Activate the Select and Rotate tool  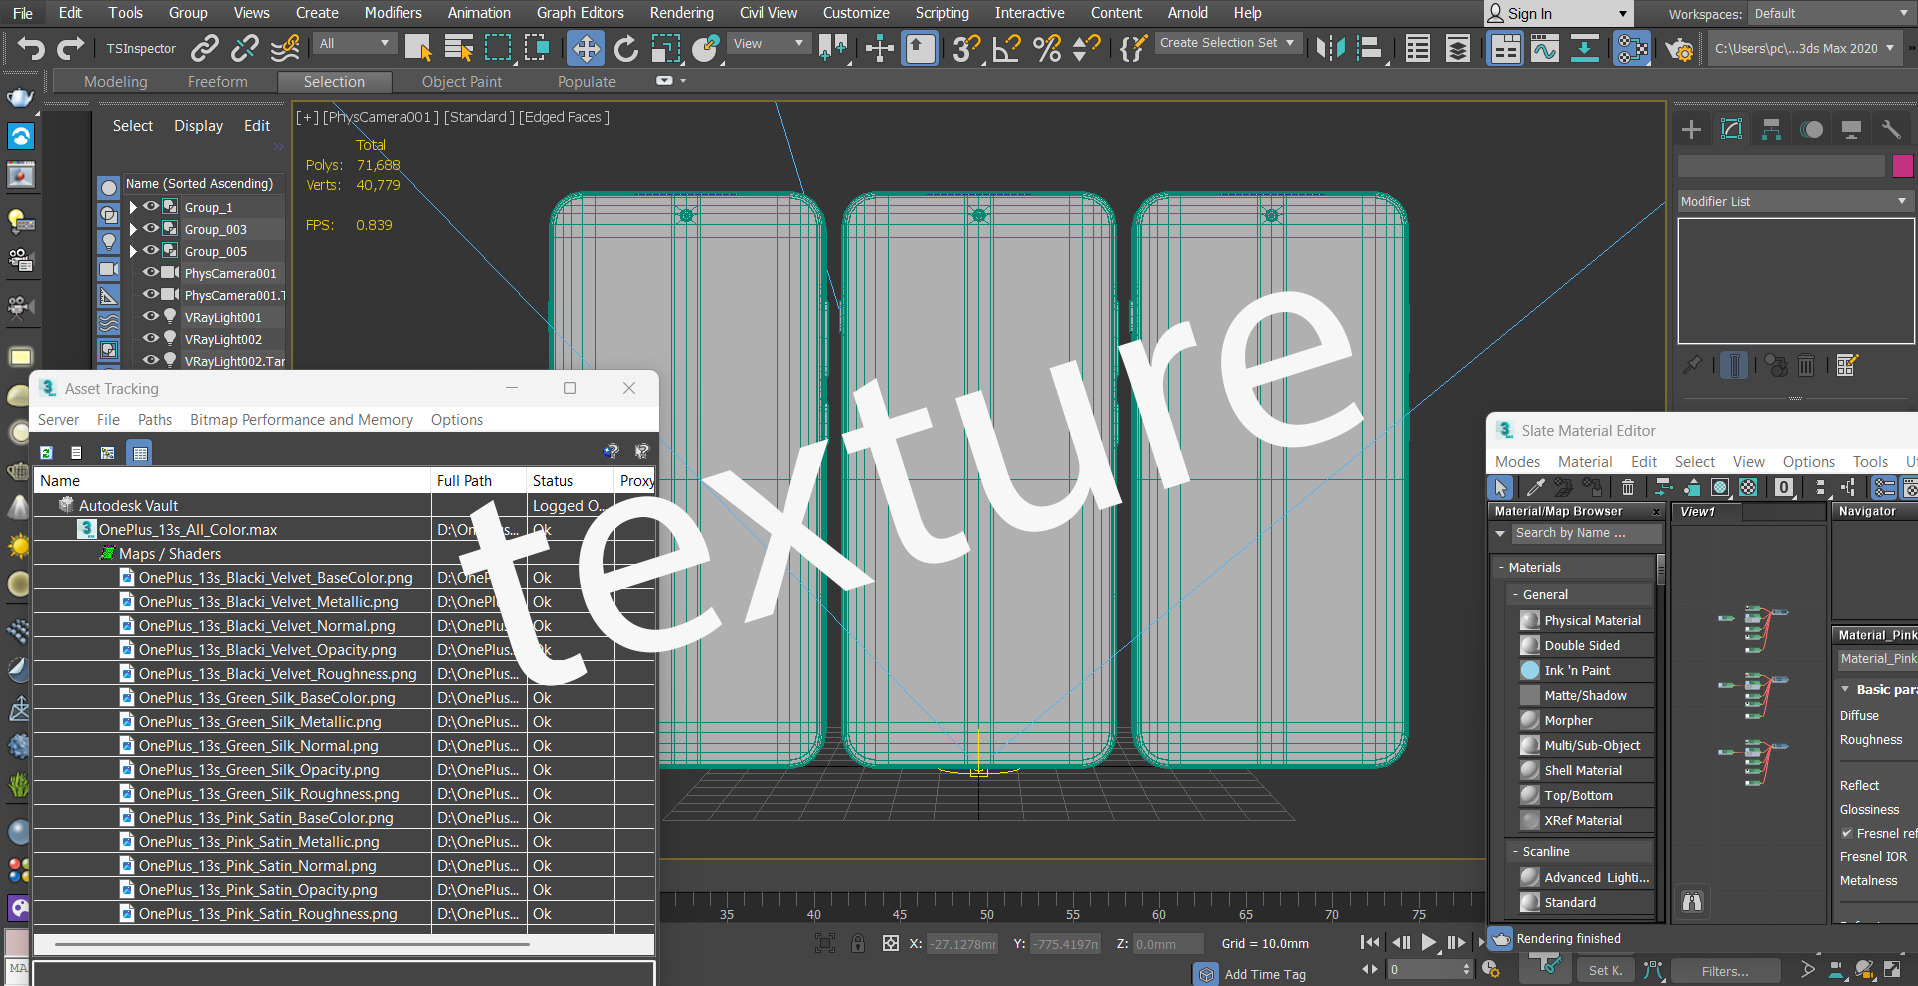pos(626,48)
